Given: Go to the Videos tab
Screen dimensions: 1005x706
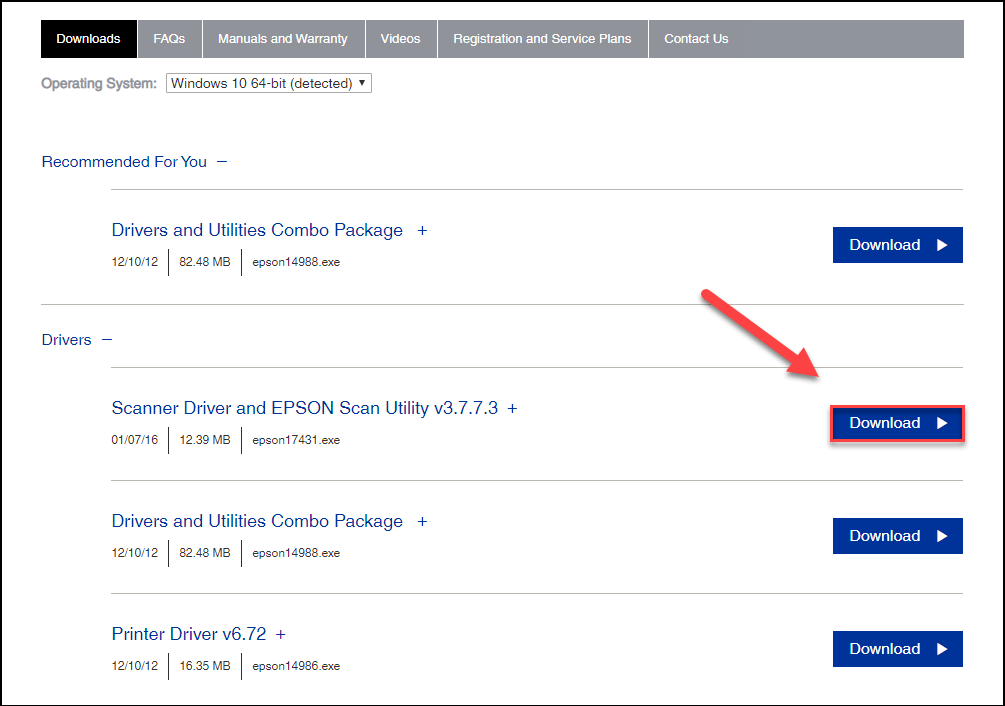Looking at the screenshot, I should [400, 39].
